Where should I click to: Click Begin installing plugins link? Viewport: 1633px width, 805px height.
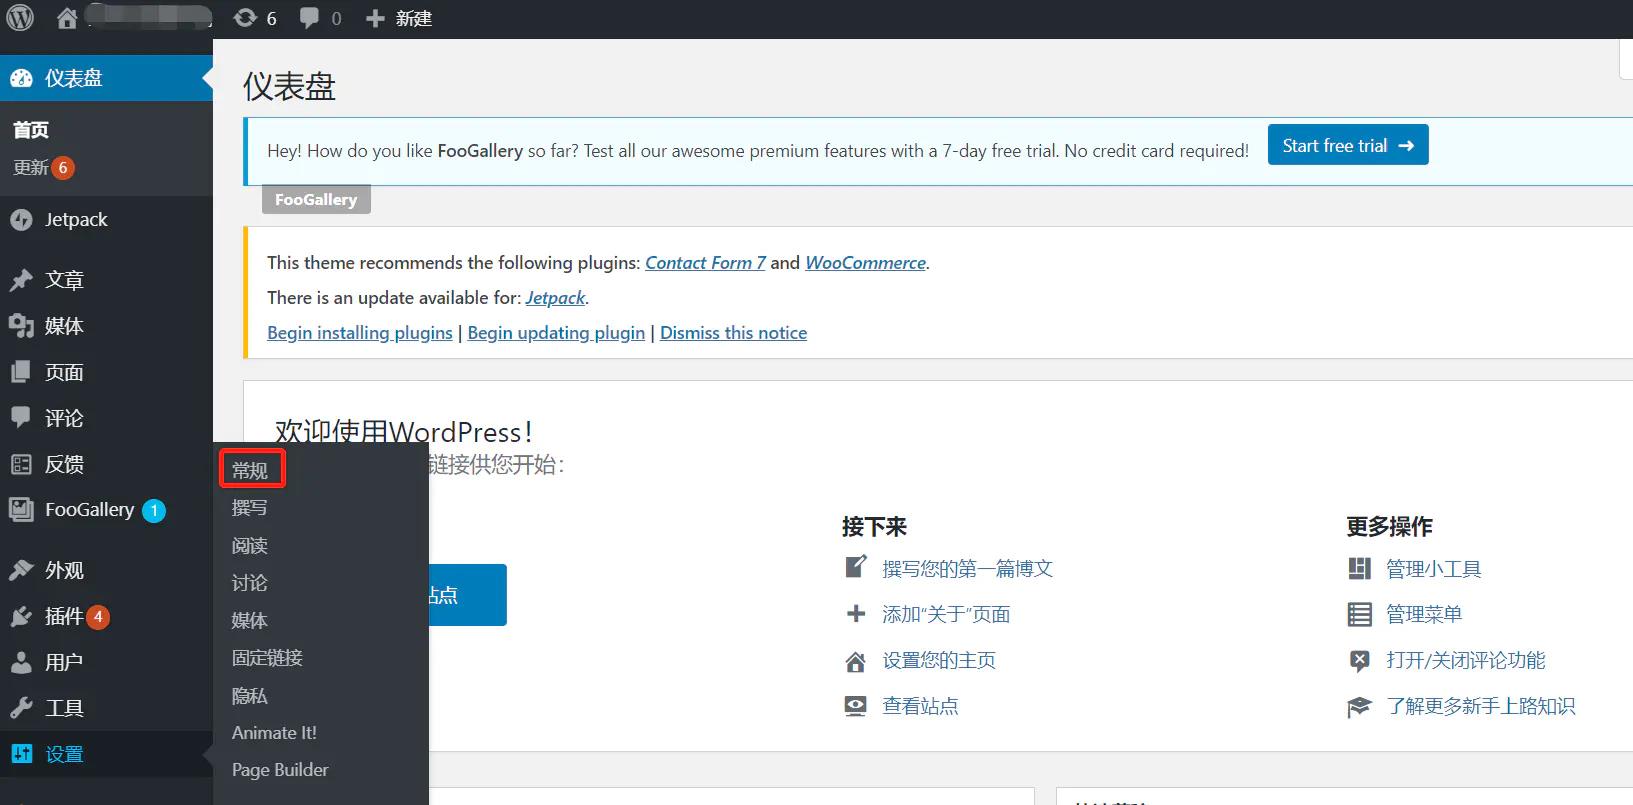[x=360, y=333]
